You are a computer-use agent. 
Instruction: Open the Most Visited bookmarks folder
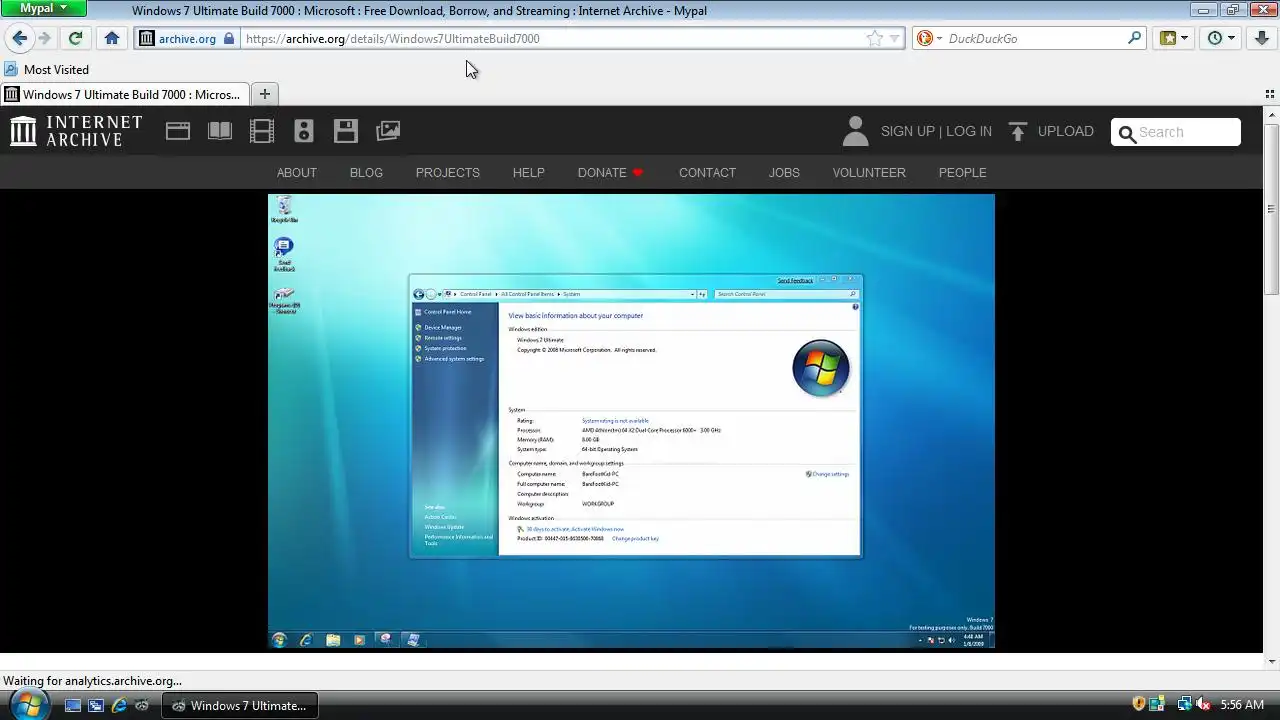coord(47,69)
